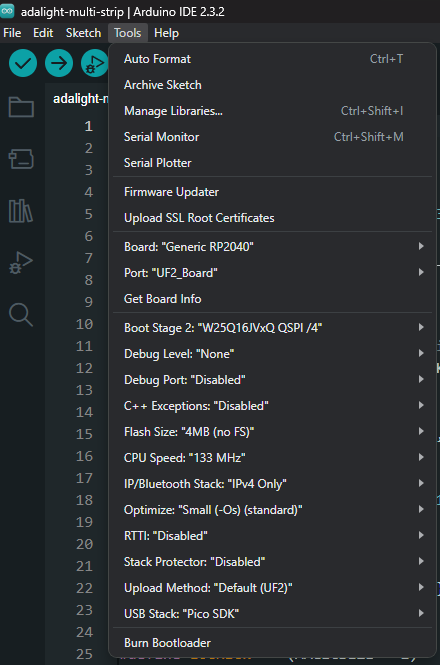440x665 pixels.
Task: Open the File menu
Action: point(12,33)
